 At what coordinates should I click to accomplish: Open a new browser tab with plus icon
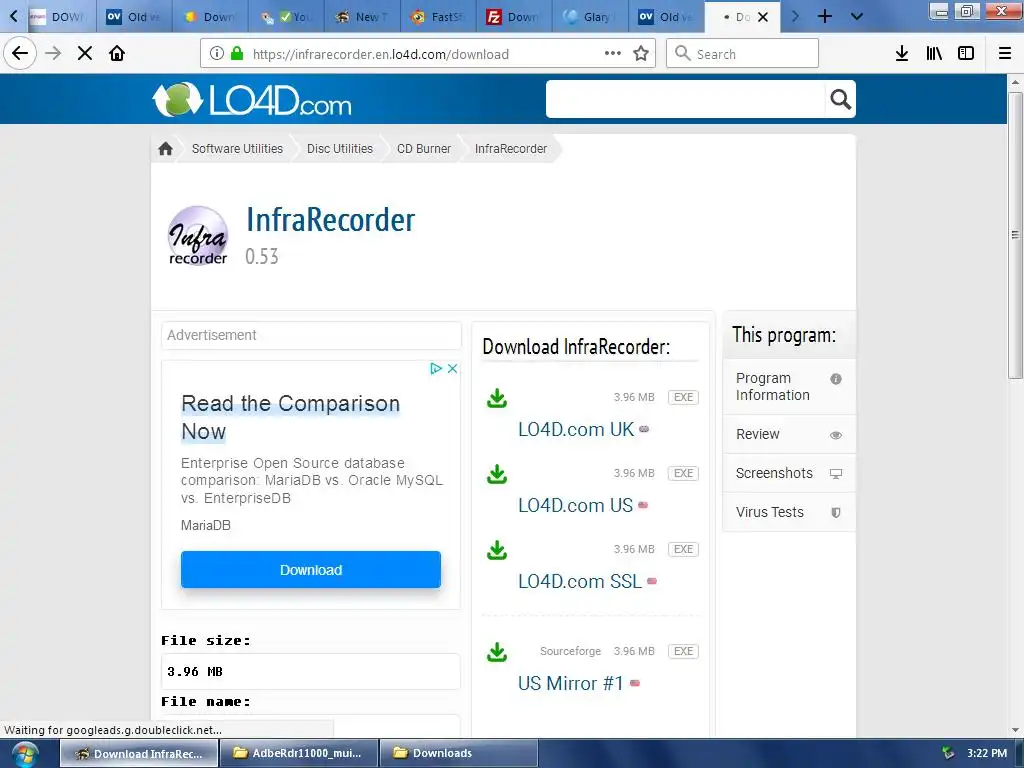tap(825, 16)
